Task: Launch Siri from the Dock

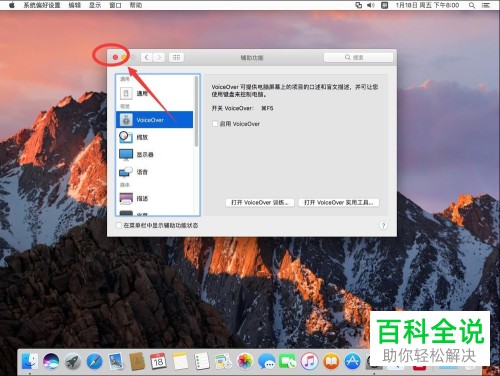Action: pos(51,361)
